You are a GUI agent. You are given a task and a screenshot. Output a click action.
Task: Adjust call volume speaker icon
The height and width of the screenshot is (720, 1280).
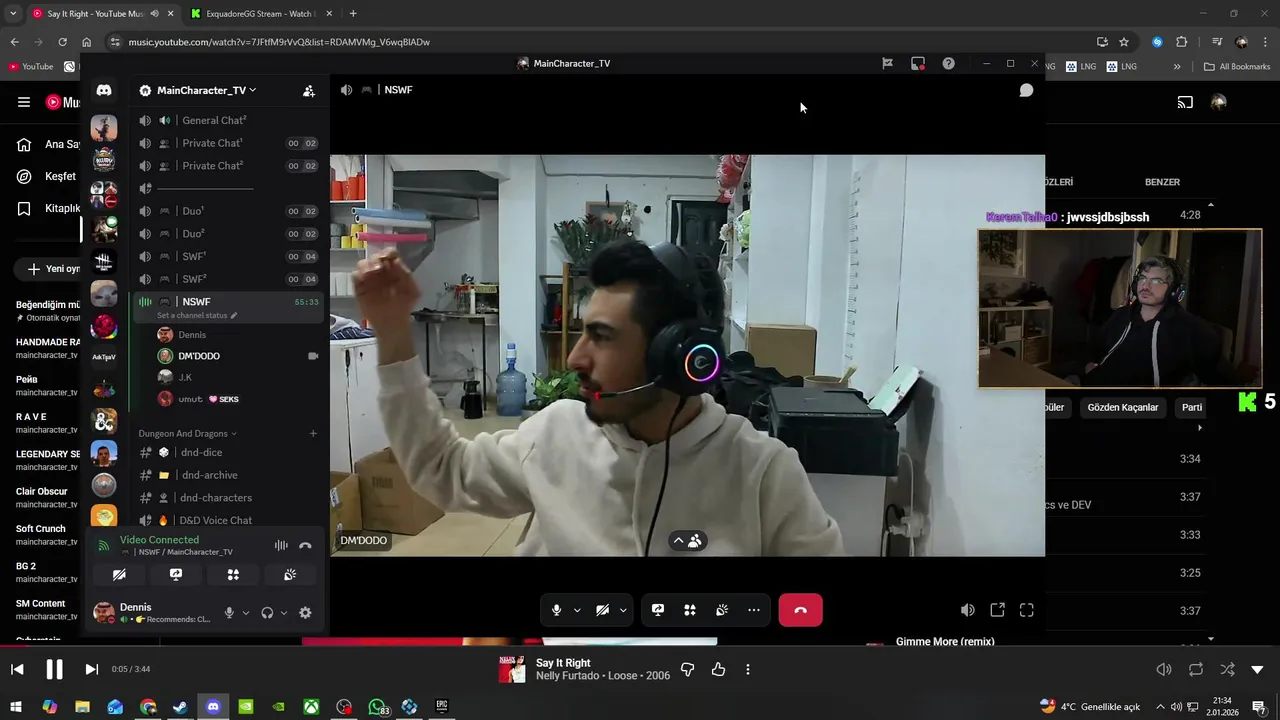click(x=967, y=610)
